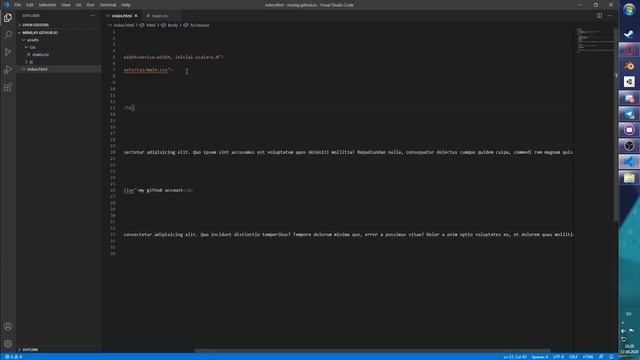Viewport: 640px width, 360px height.
Task: Click the errors and warnings status indicator
Action: 13,357
